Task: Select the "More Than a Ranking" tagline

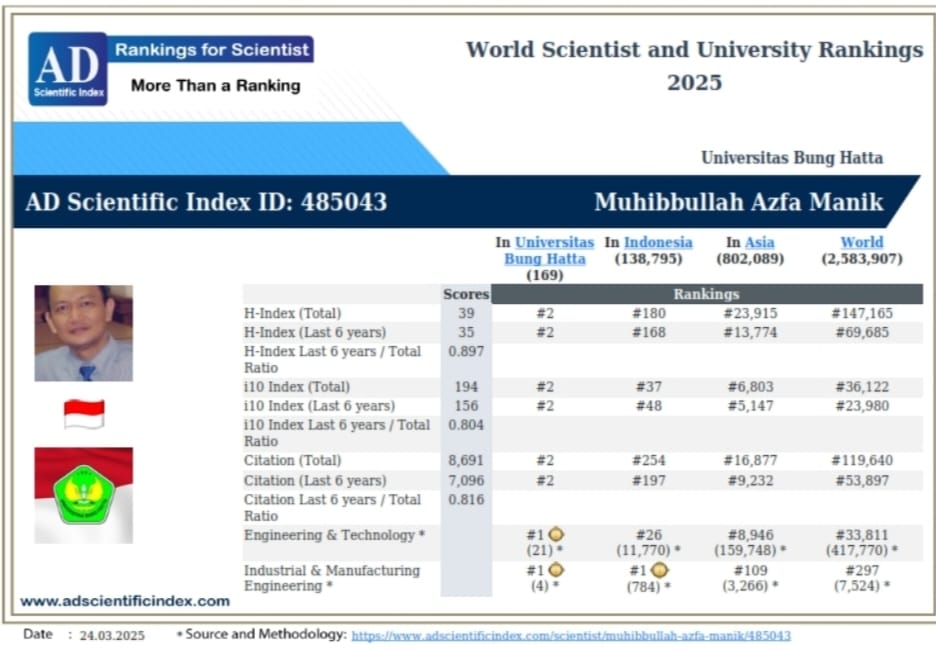Action: [215, 85]
